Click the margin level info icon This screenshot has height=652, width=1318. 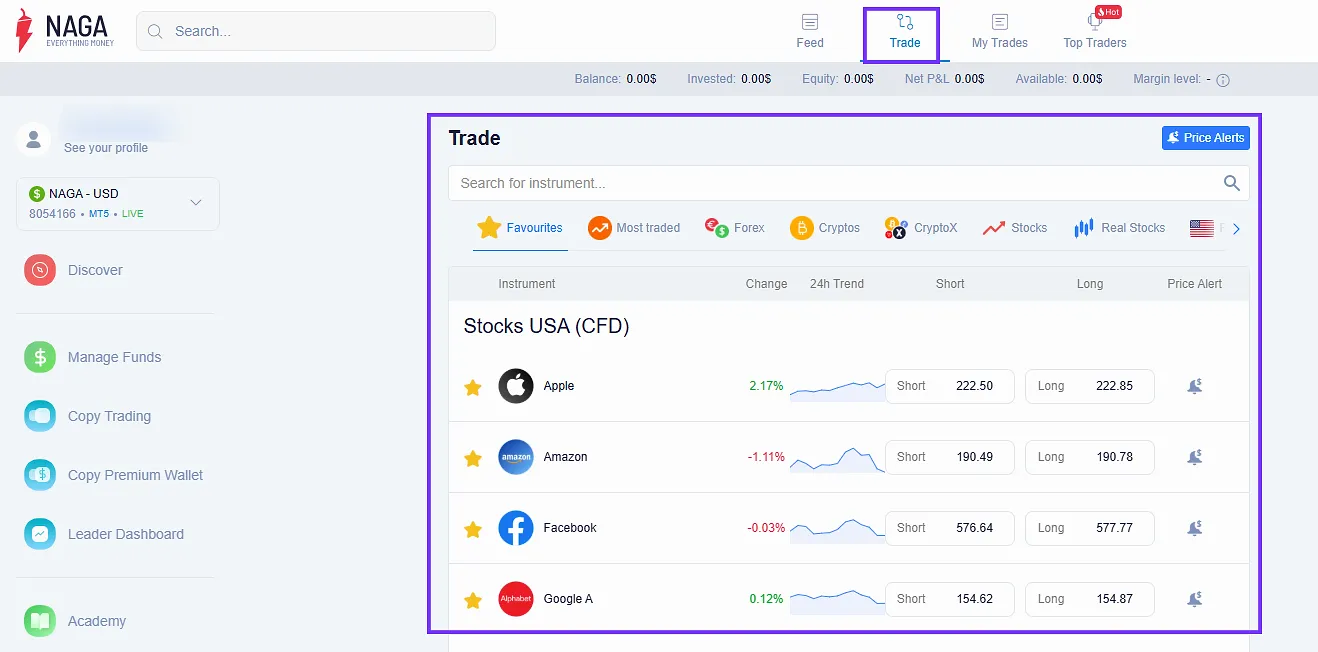[1222, 80]
